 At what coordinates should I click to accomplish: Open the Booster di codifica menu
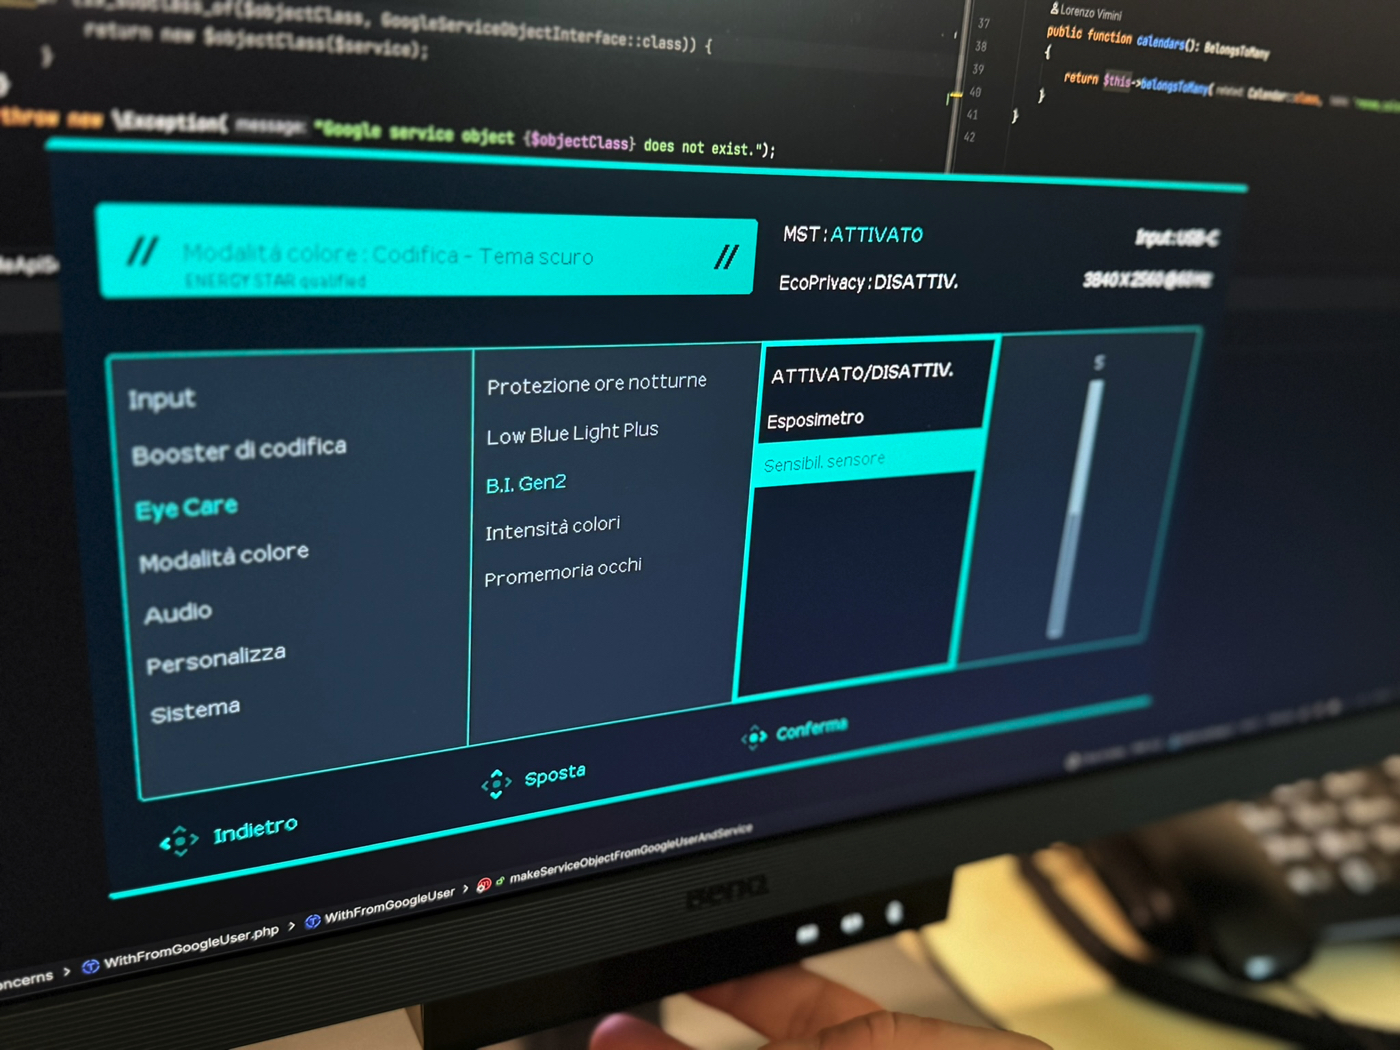click(x=240, y=450)
